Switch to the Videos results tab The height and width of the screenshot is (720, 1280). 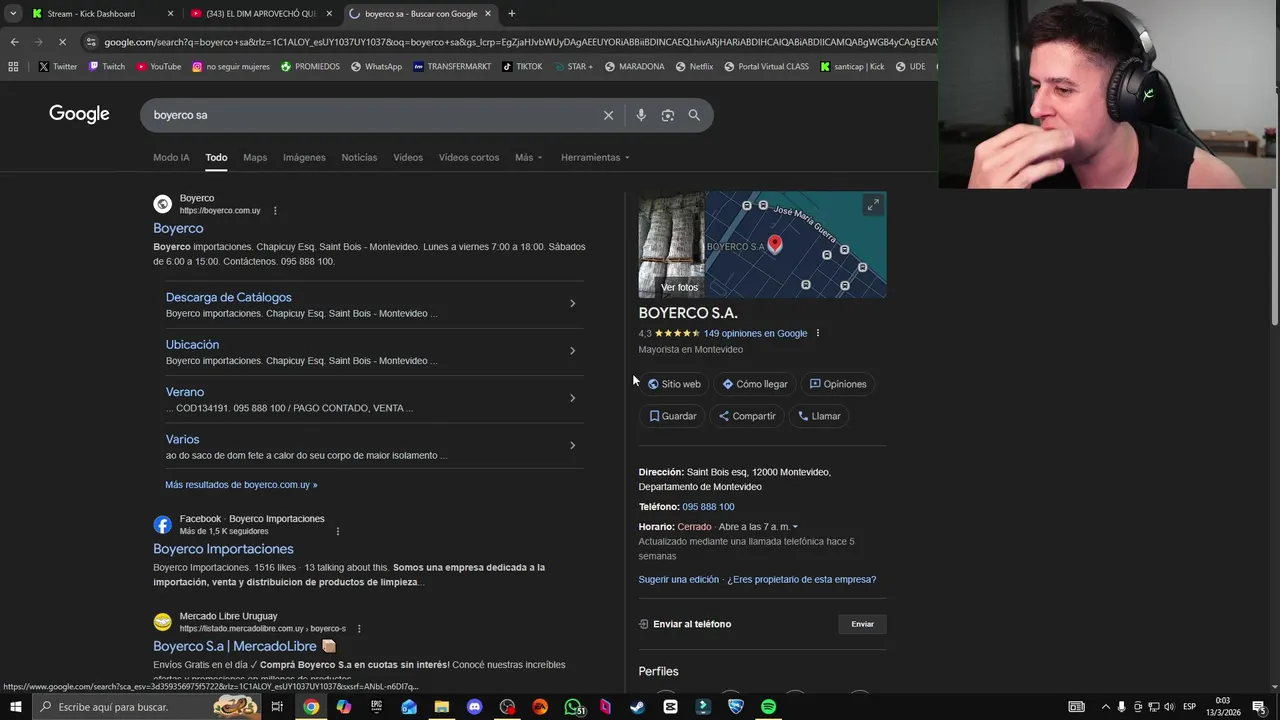(408, 157)
